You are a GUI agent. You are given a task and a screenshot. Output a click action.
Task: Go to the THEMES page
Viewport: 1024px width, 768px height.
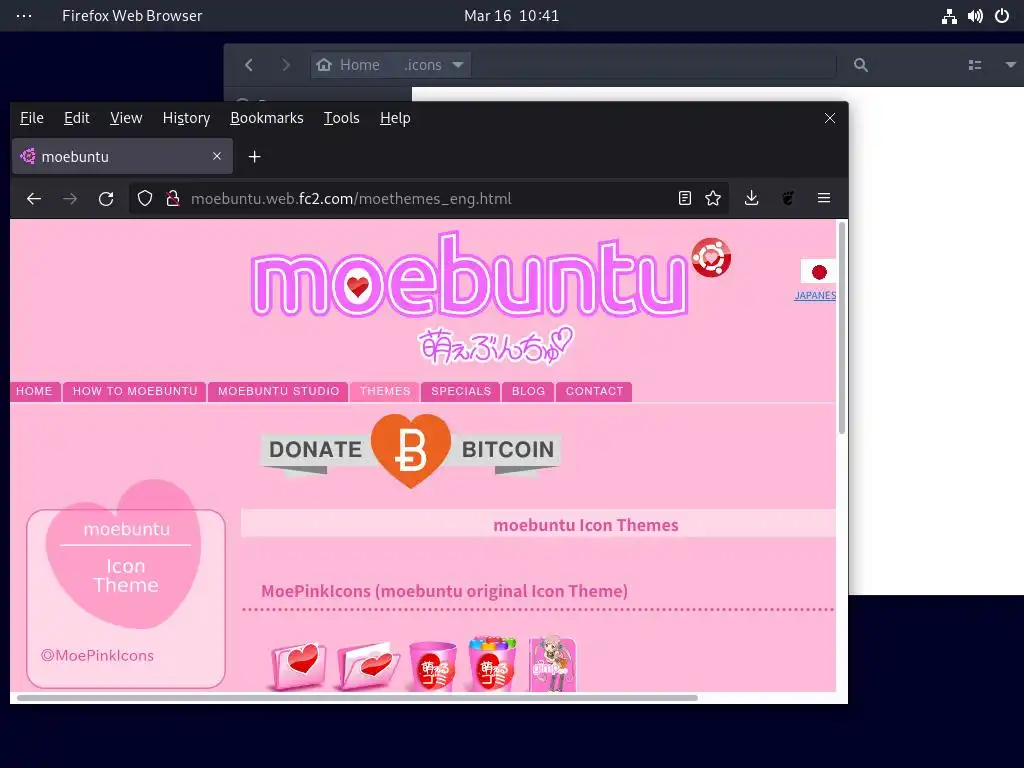coord(385,391)
